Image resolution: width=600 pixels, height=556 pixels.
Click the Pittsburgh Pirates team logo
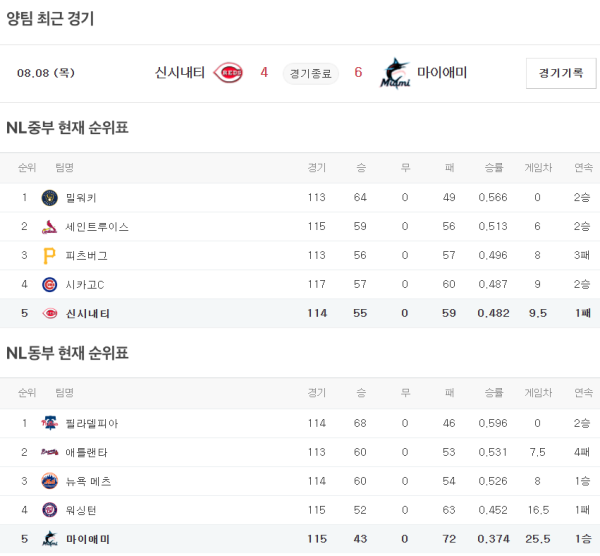(49, 256)
